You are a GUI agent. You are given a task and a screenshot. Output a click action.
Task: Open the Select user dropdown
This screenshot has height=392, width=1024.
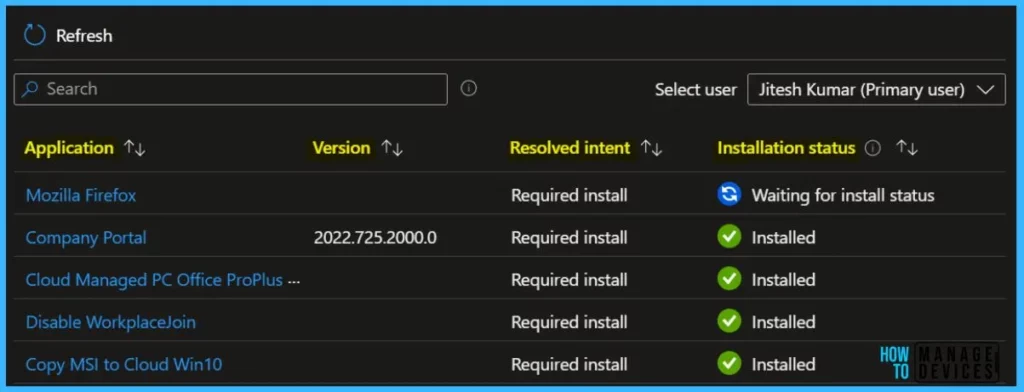tap(876, 90)
